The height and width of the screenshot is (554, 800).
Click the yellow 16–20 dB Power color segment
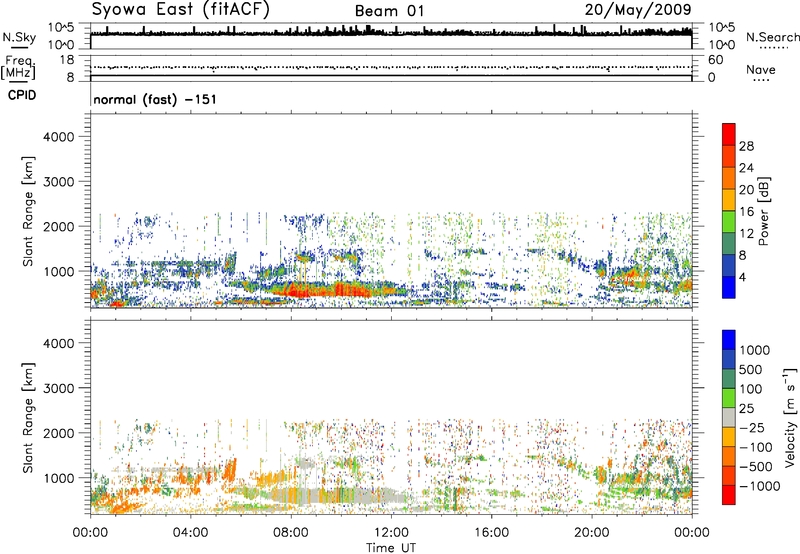point(729,199)
